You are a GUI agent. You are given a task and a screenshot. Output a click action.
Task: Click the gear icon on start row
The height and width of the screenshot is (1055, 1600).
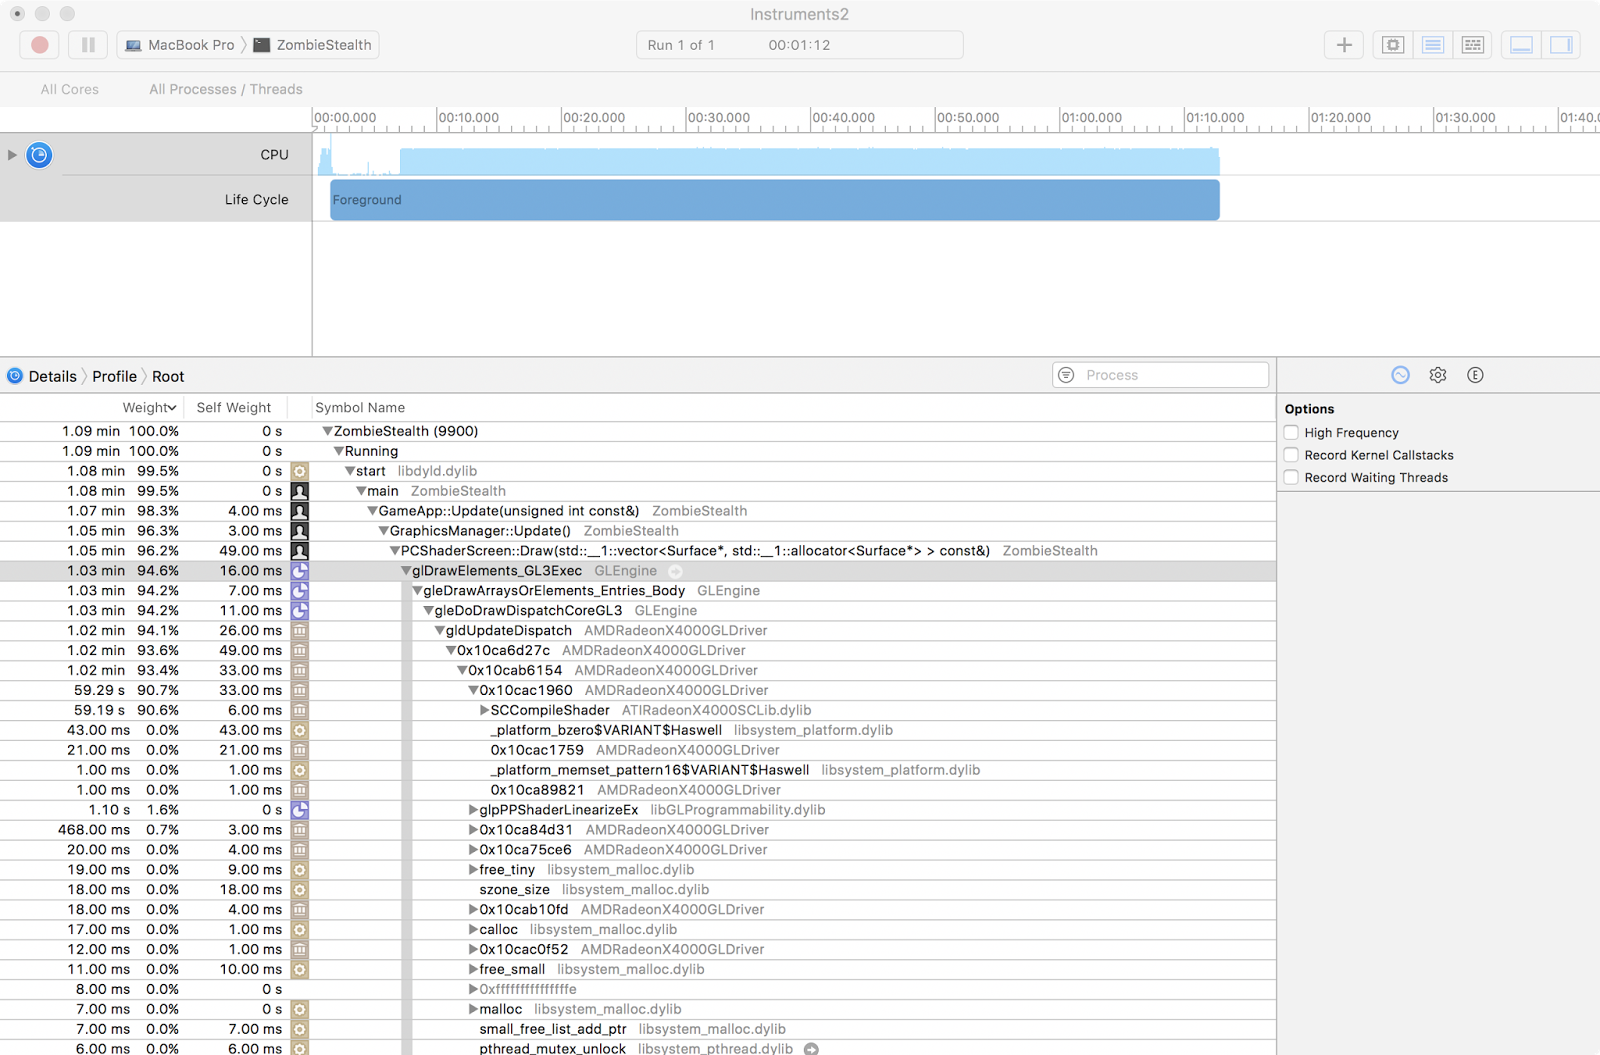tap(299, 471)
